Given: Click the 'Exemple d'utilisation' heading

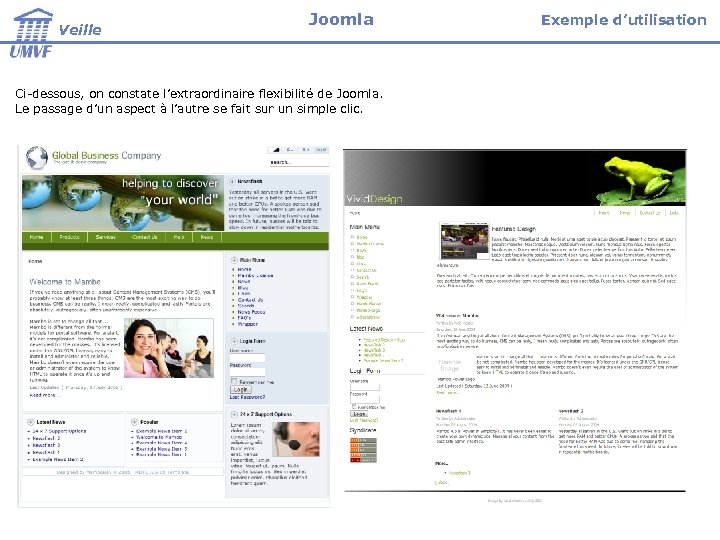Looking at the screenshot, I should (624, 20).
